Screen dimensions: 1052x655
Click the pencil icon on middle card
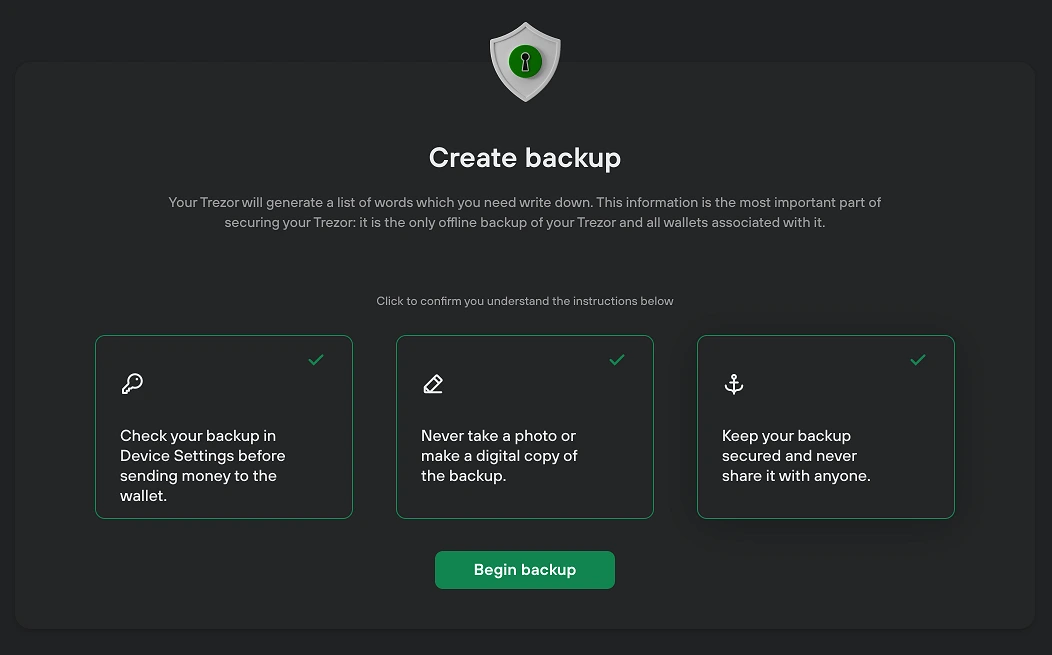433,384
